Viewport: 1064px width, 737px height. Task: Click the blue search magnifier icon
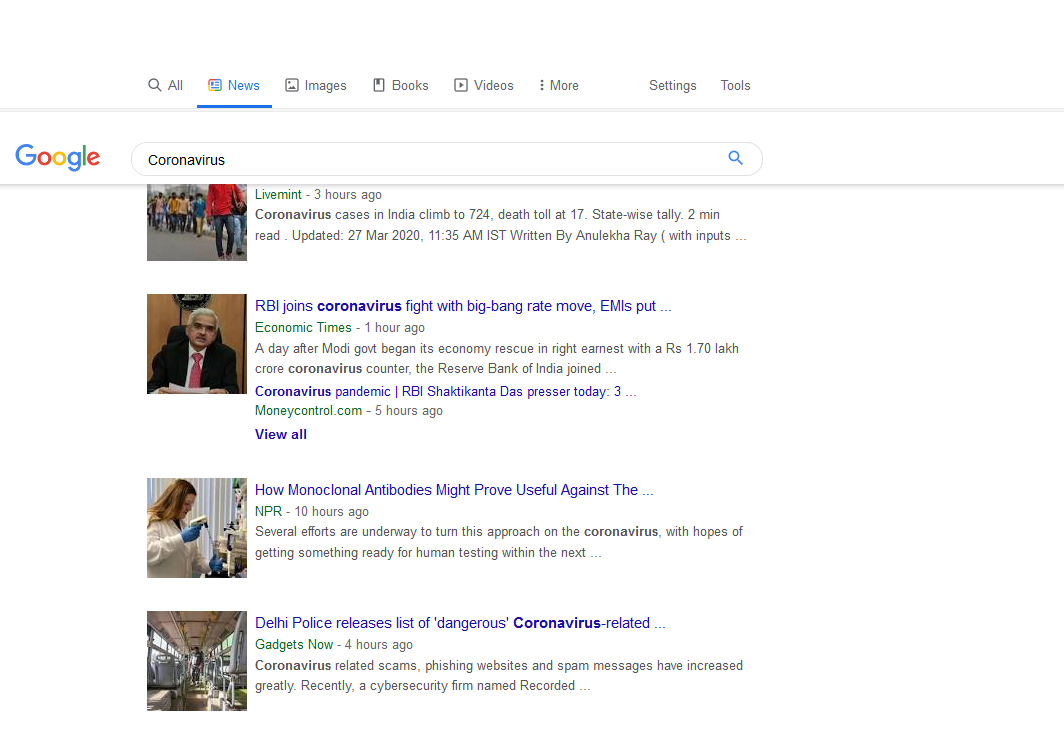[x=736, y=157]
